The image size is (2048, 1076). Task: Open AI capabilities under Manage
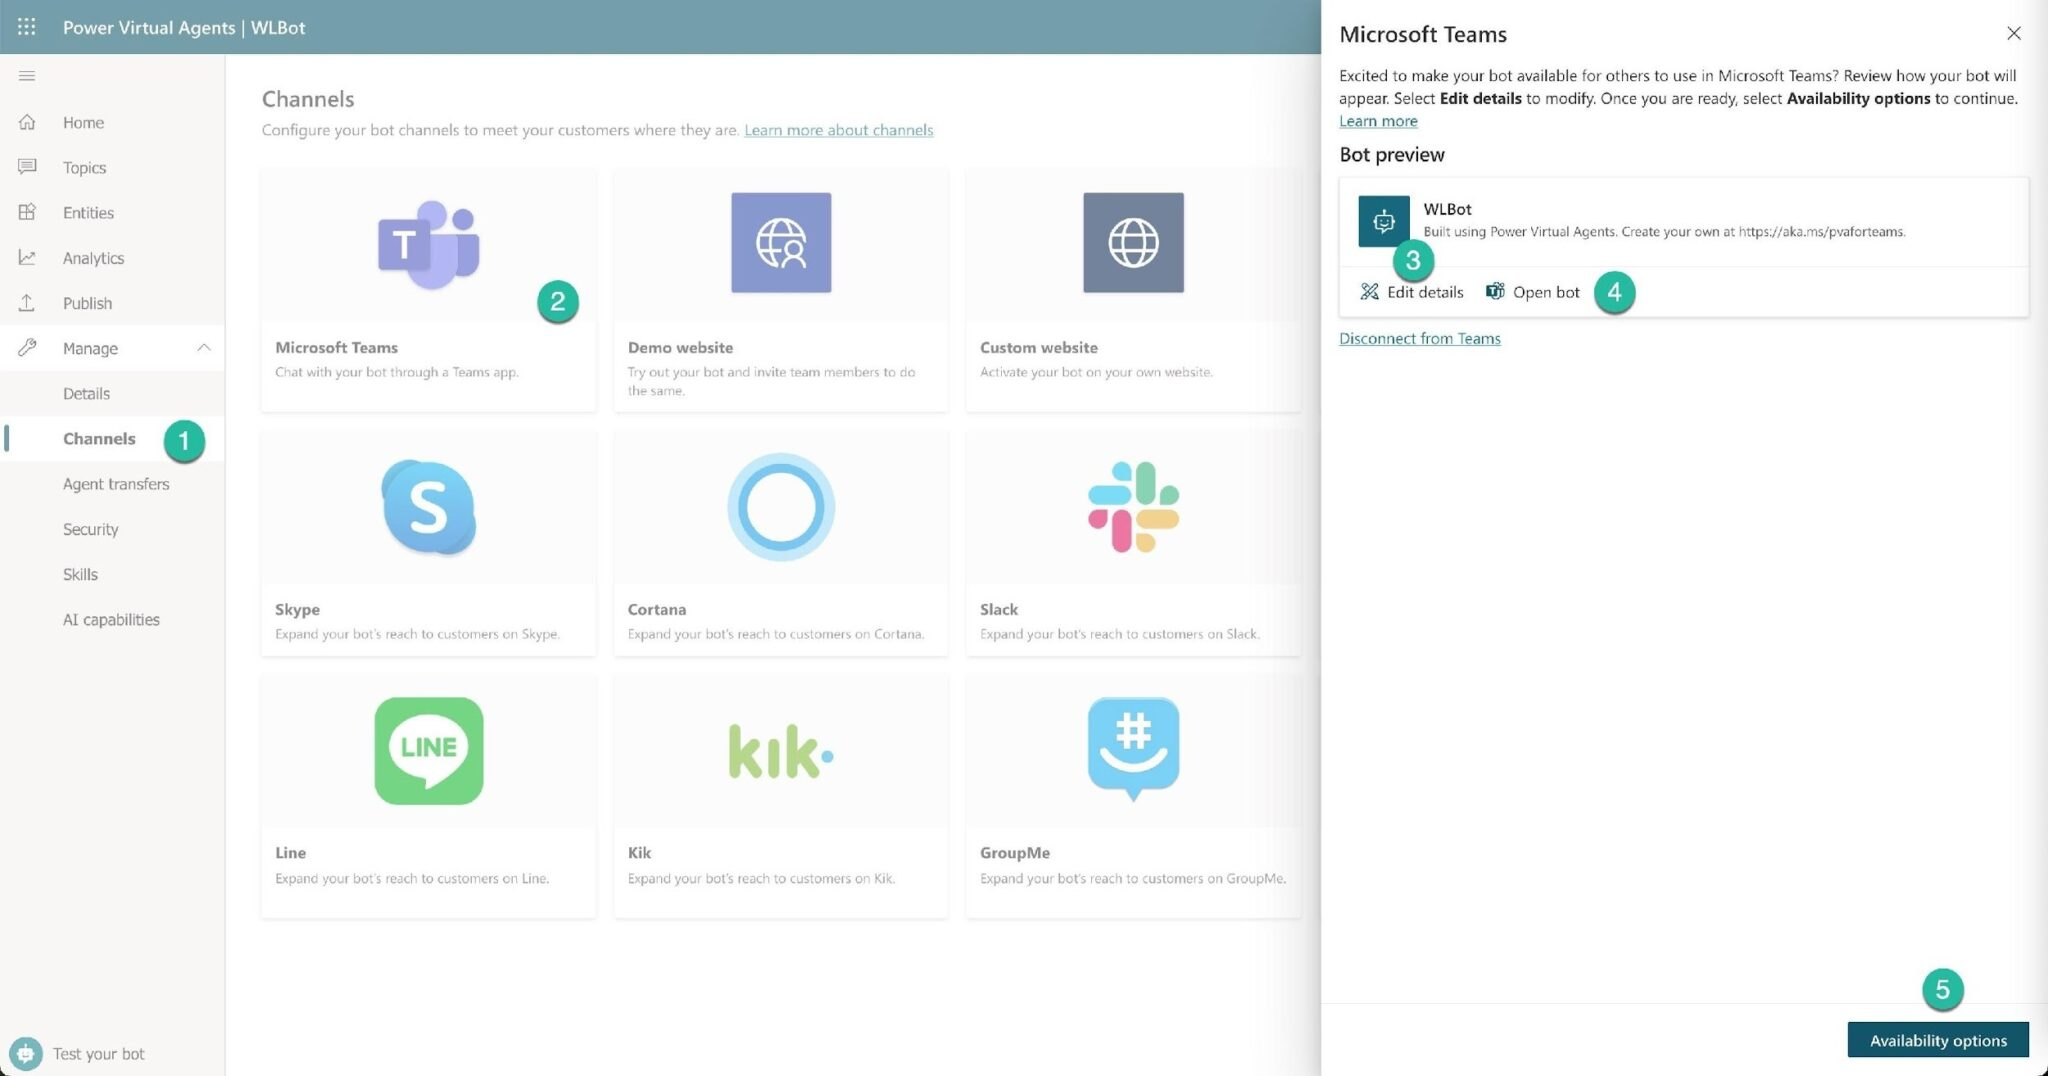coord(111,619)
